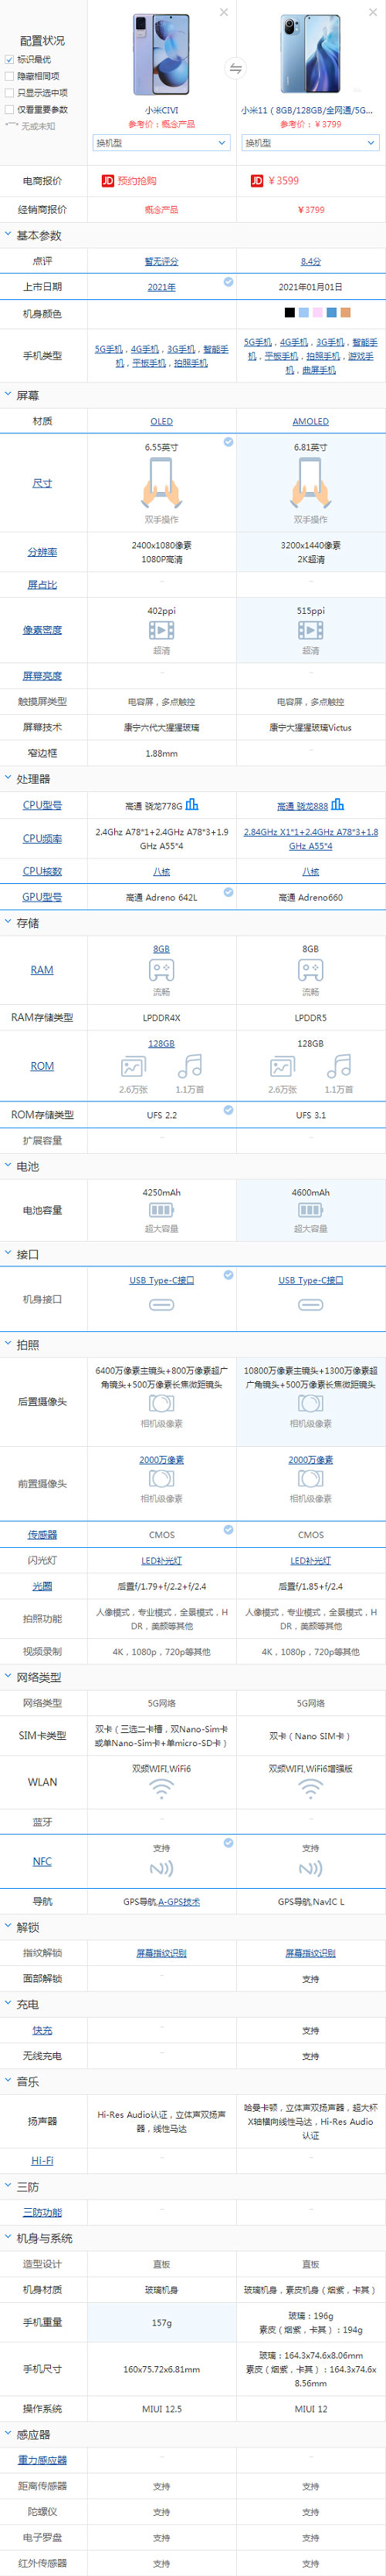Toggle the 标识最优 checkbox

pos(10,59)
